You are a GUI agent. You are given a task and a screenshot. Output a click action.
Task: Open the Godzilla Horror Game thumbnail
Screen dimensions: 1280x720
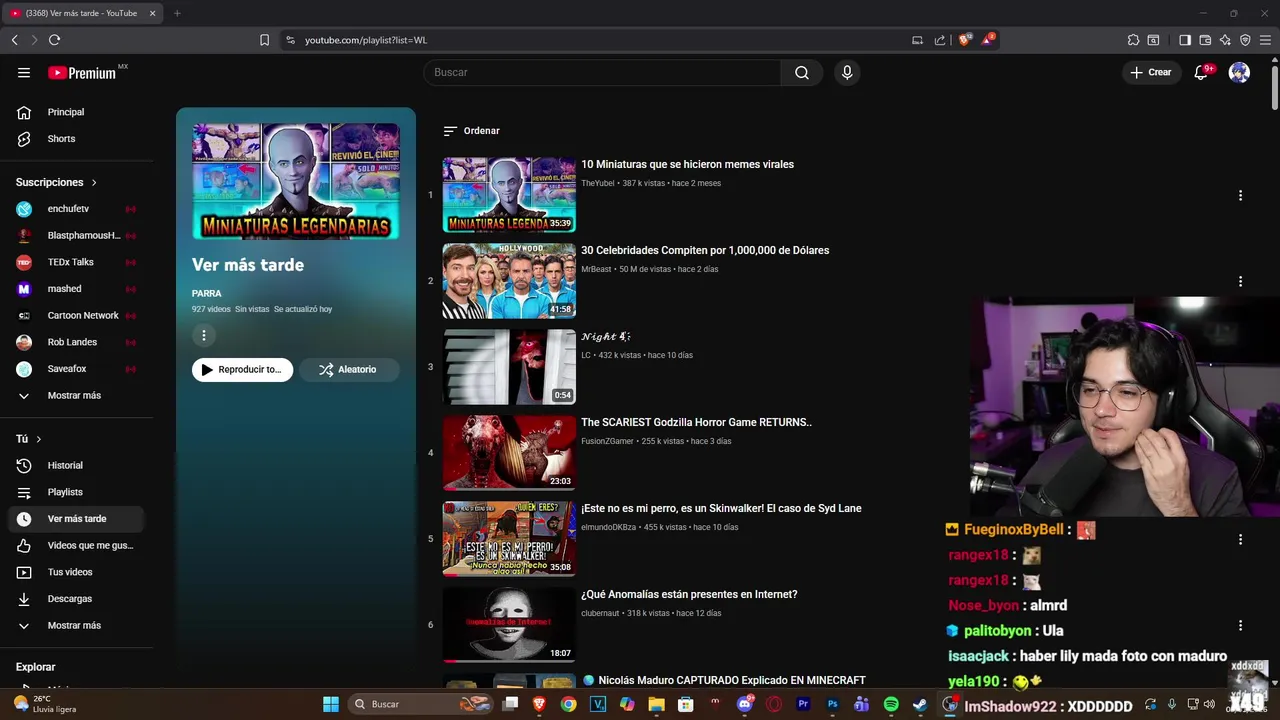[509, 453]
